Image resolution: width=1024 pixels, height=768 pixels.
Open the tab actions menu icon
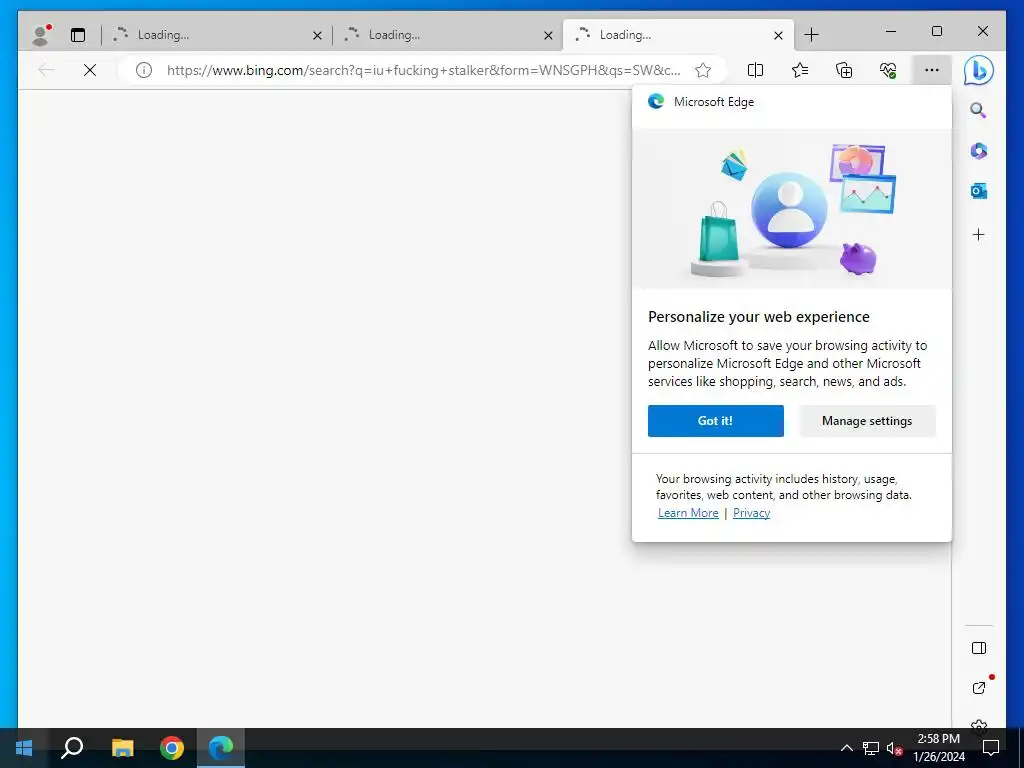[x=78, y=35]
